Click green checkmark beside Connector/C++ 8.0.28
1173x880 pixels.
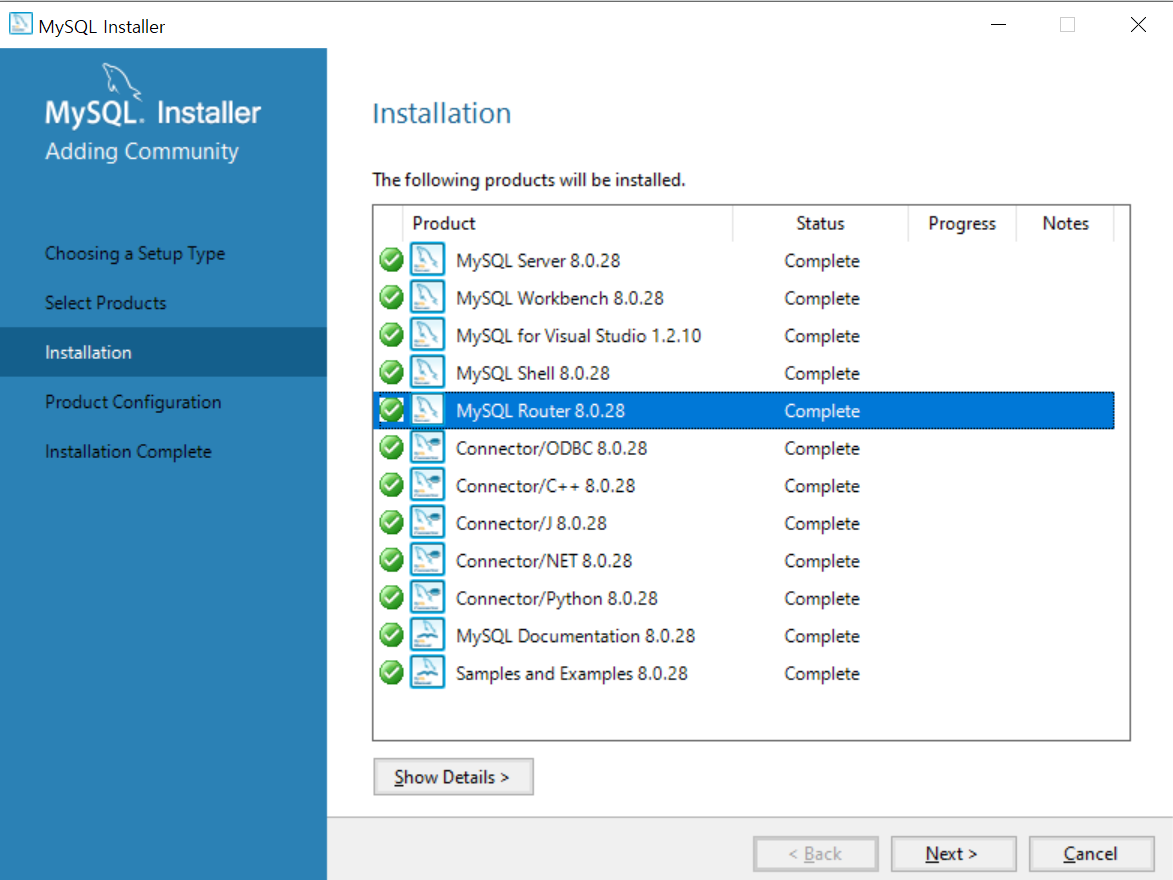[391, 485]
